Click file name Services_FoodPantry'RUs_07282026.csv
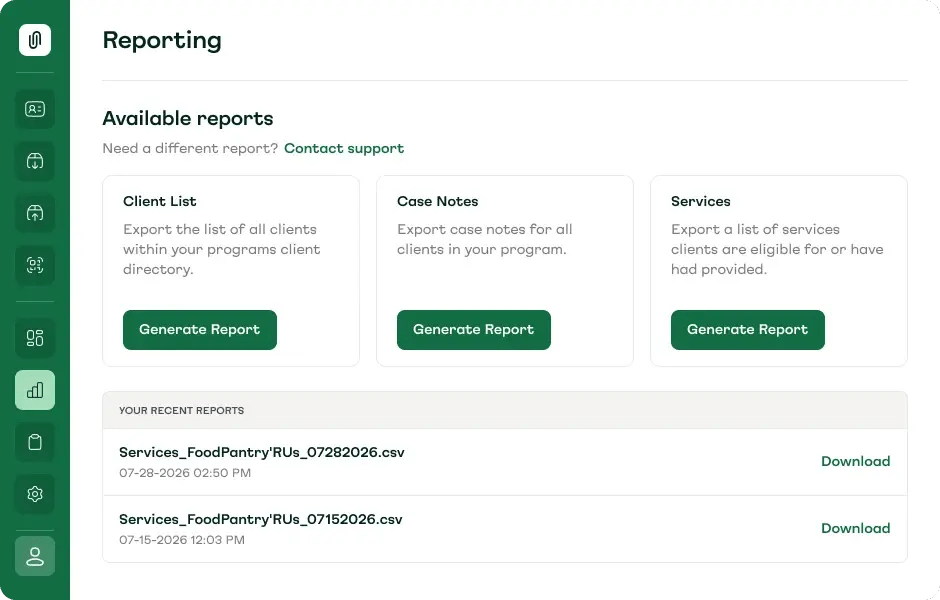 pyautogui.click(x=261, y=452)
